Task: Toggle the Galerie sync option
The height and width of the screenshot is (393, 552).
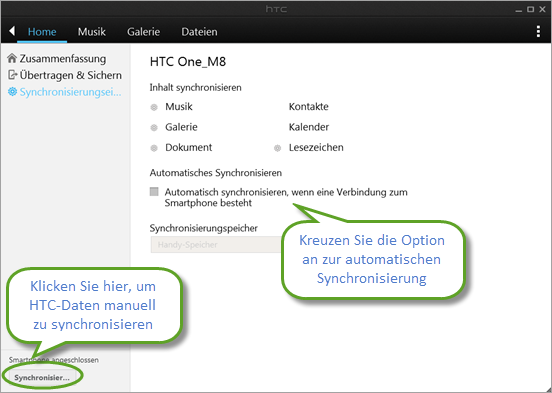Action: (154, 127)
